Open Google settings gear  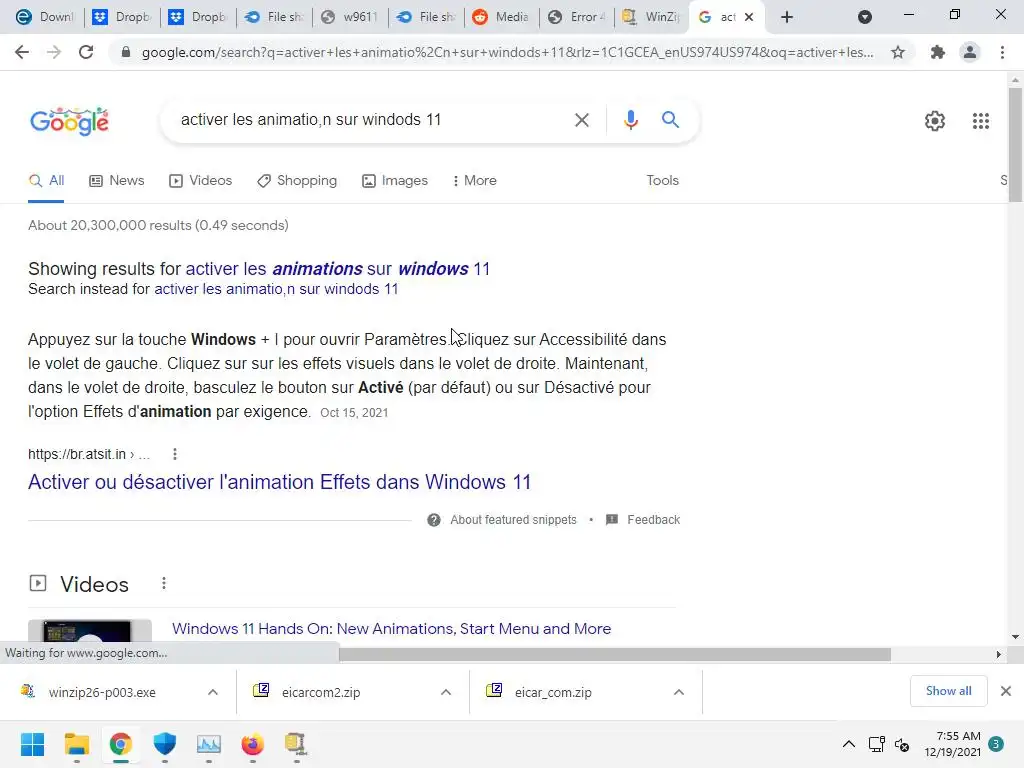(x=935, y=121)
